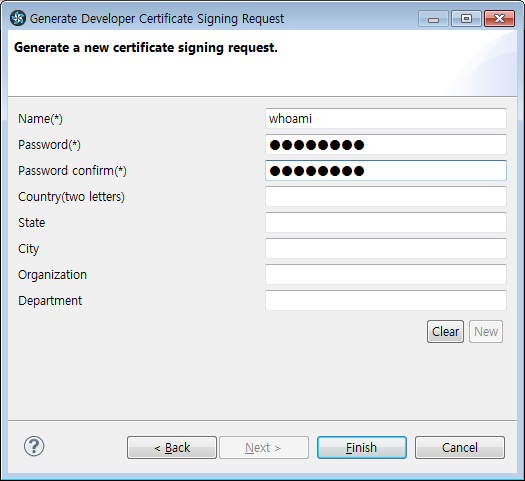The width and height of the screenshot is (525, 481).
Task: Click the Country(two letters) label
Action: (71, 197)
